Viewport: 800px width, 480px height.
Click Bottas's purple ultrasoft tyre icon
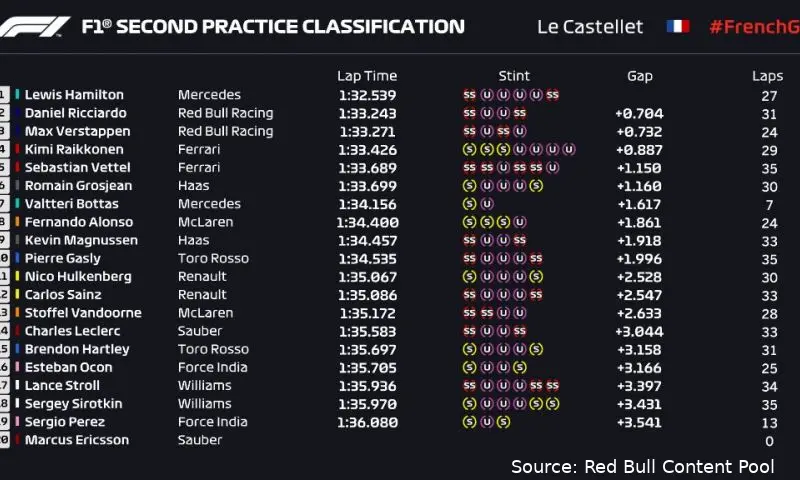click(487, 204)
